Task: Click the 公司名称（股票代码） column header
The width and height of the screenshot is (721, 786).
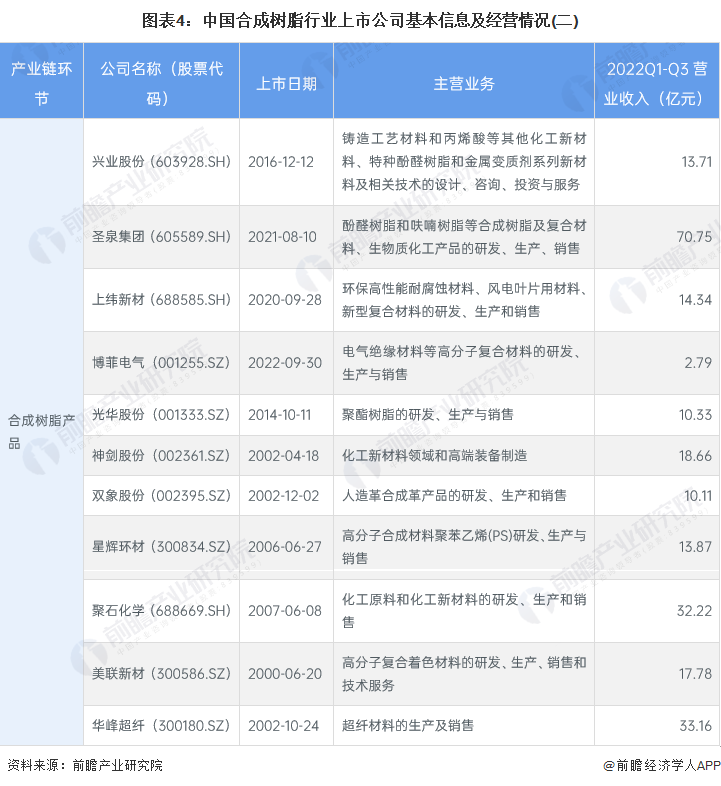Action: 160,83
